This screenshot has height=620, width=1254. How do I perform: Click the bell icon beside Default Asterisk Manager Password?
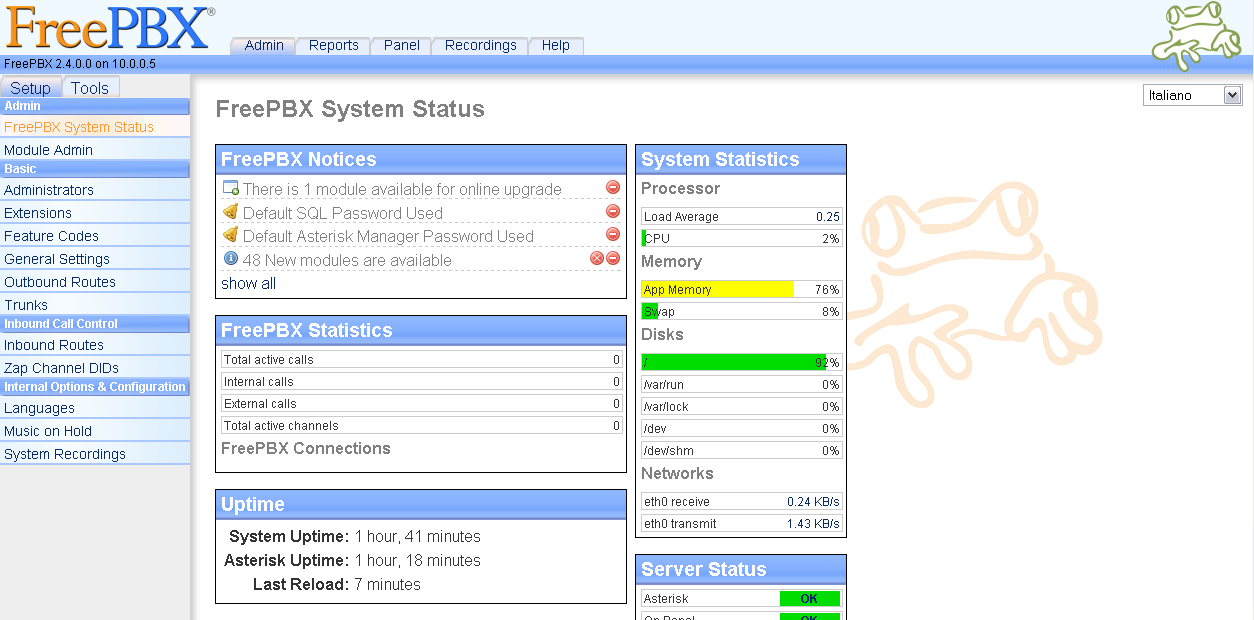point(230,235)
